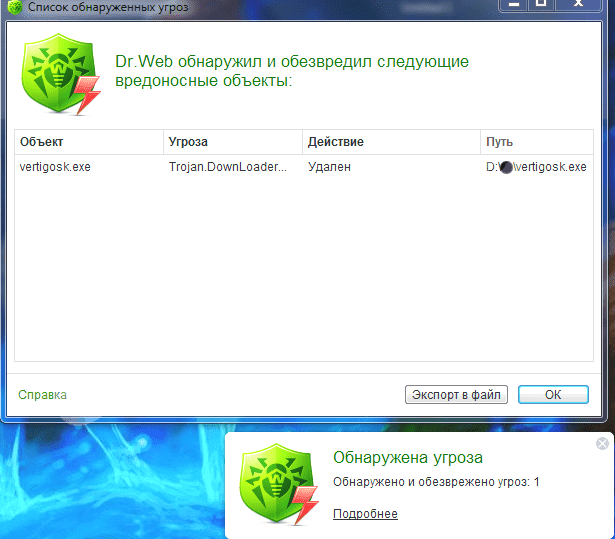Click the Dr.Web shield icon in notification
The width and height of the screenshot is (615, 539).
pyautogui.click(x=278, y=484)
